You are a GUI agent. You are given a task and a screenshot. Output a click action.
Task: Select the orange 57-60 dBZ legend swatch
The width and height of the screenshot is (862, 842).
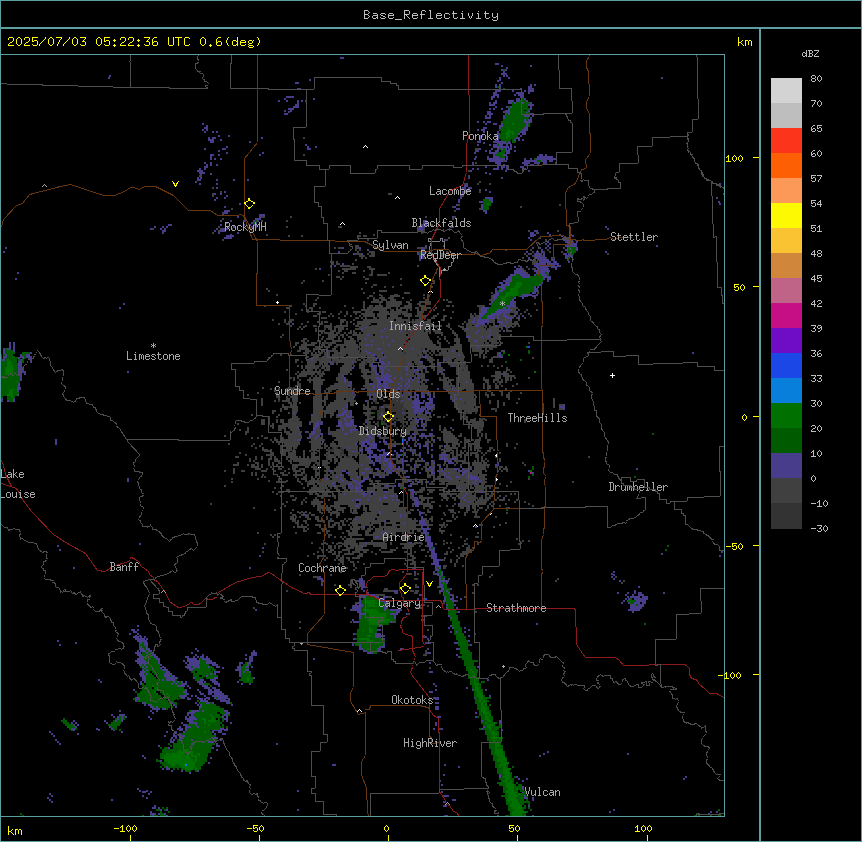(x=786, y=165)
